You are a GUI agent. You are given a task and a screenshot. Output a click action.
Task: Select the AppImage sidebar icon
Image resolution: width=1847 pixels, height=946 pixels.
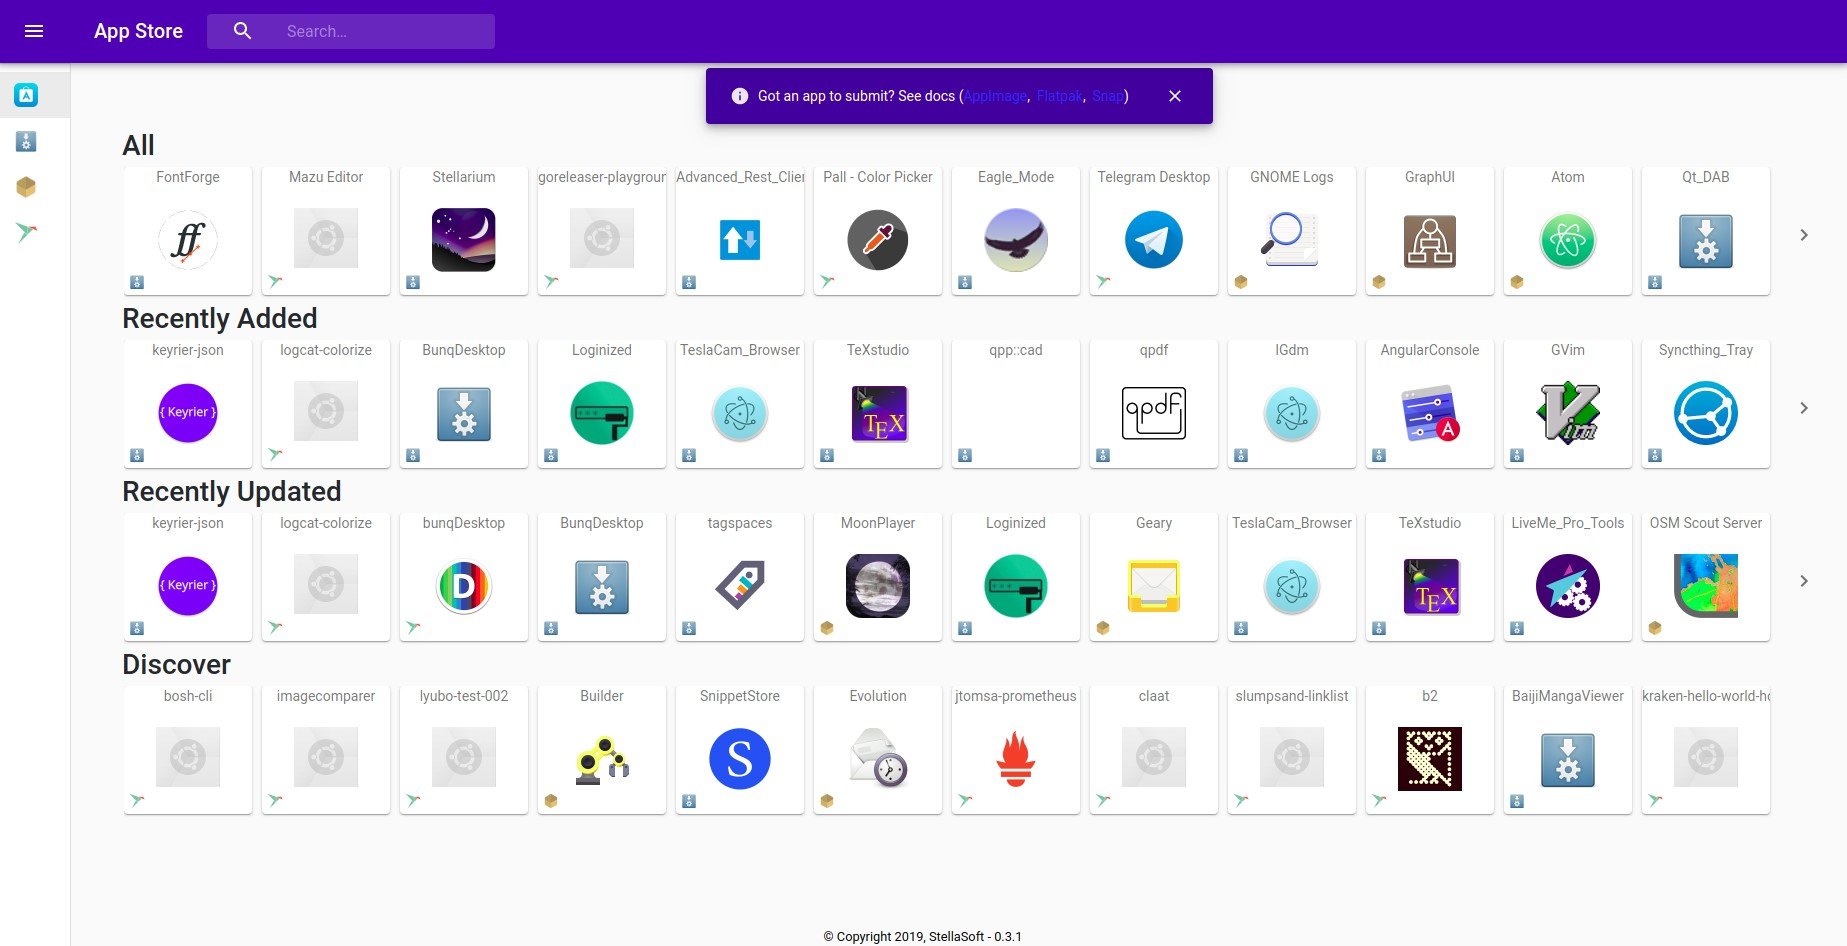(x=26, y=142)
